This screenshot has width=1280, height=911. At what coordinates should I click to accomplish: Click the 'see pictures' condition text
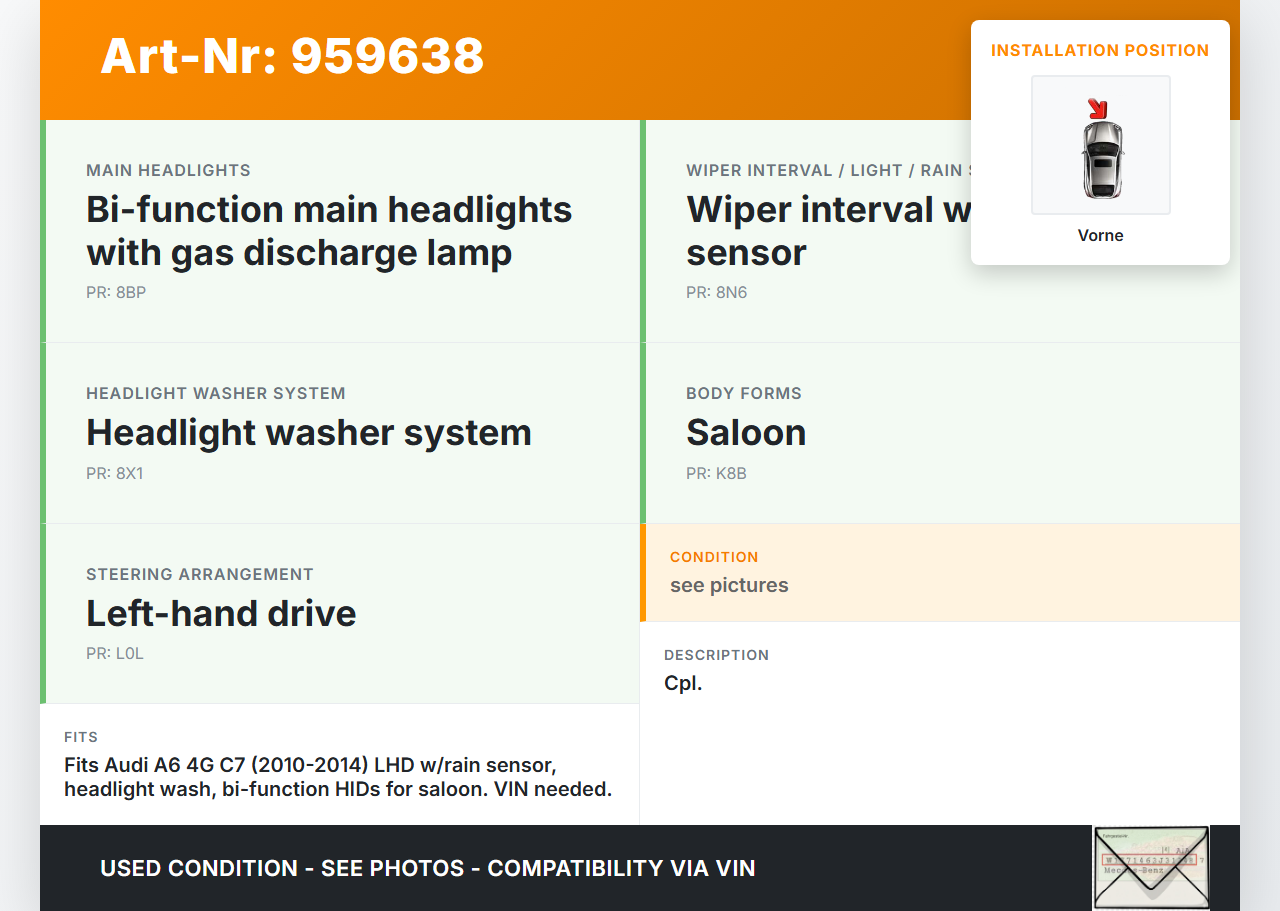[729, 585]
